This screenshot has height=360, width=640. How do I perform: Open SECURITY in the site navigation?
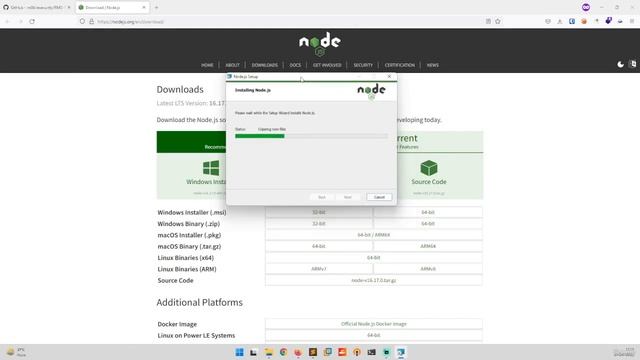coord(363,65)
